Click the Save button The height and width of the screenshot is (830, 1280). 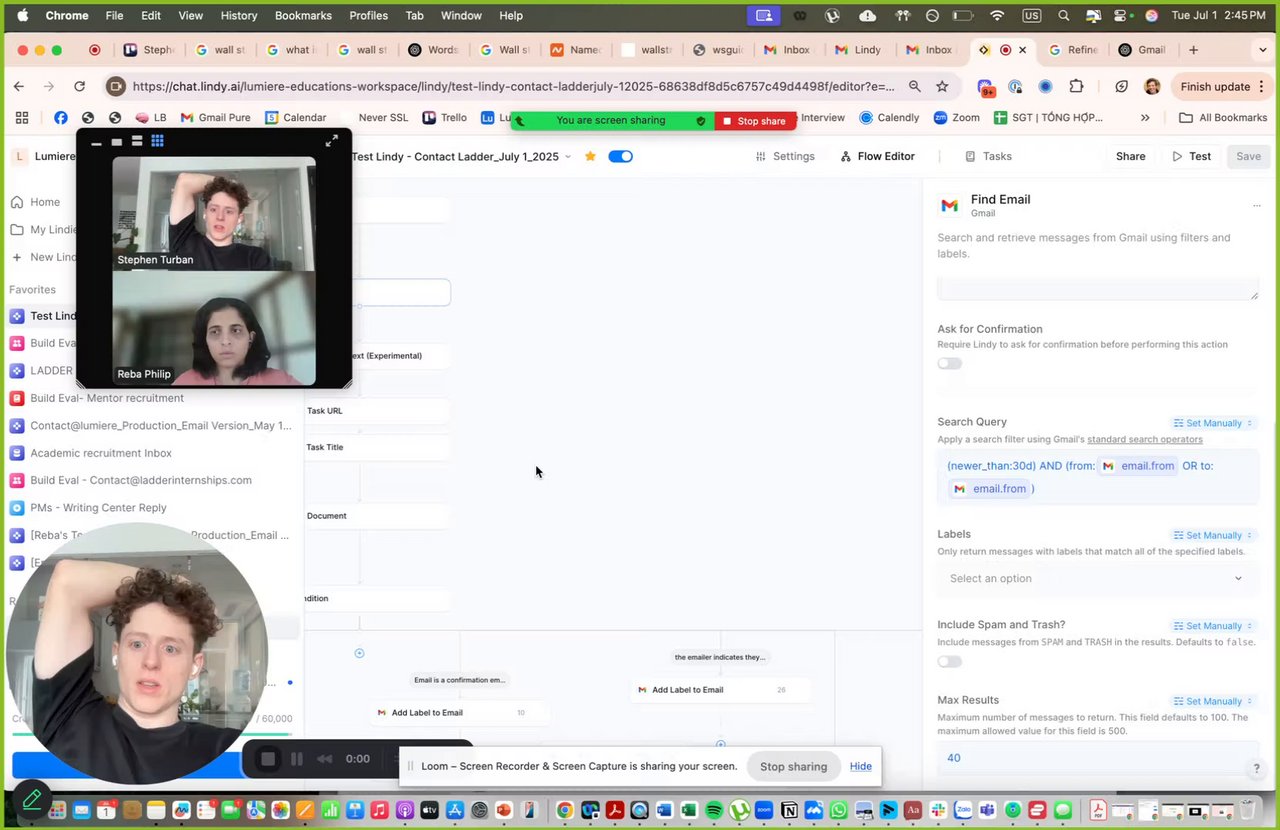pyautogui.click(x=1248, y=156)
